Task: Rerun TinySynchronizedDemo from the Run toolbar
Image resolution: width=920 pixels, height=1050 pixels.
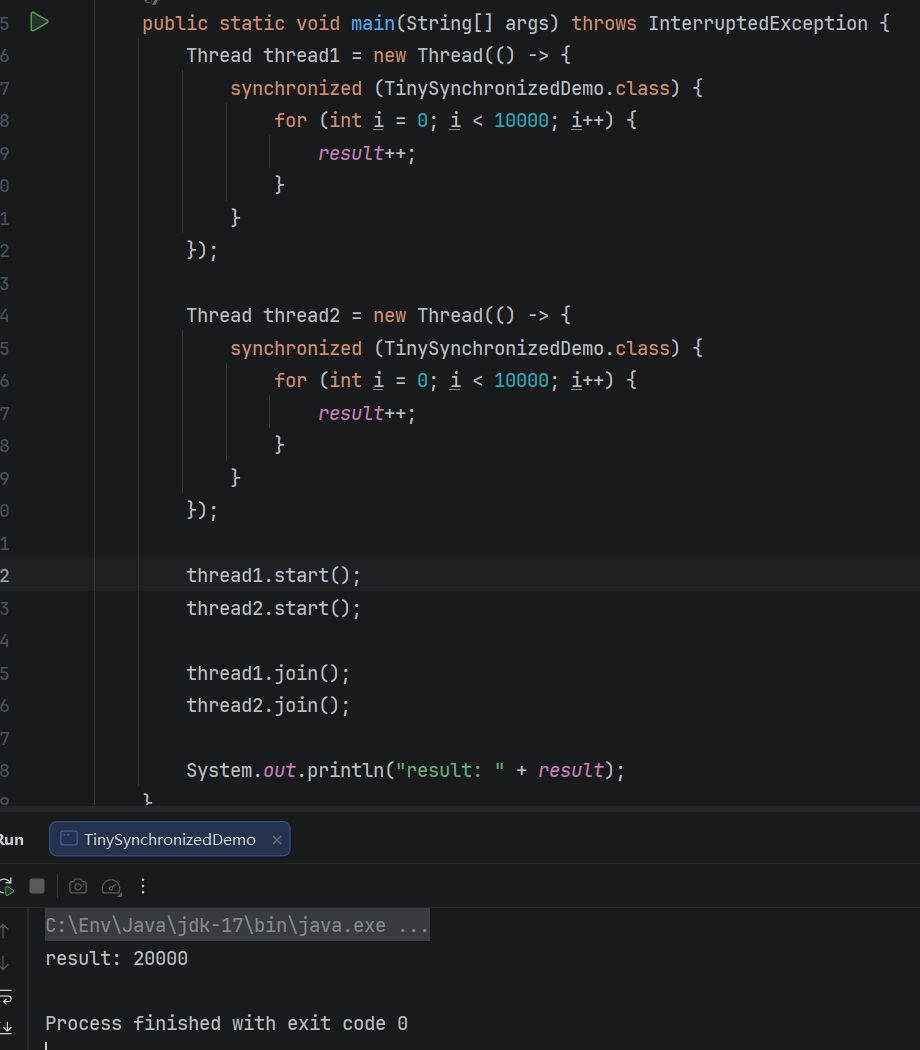Action: click(x=6, y=886)
